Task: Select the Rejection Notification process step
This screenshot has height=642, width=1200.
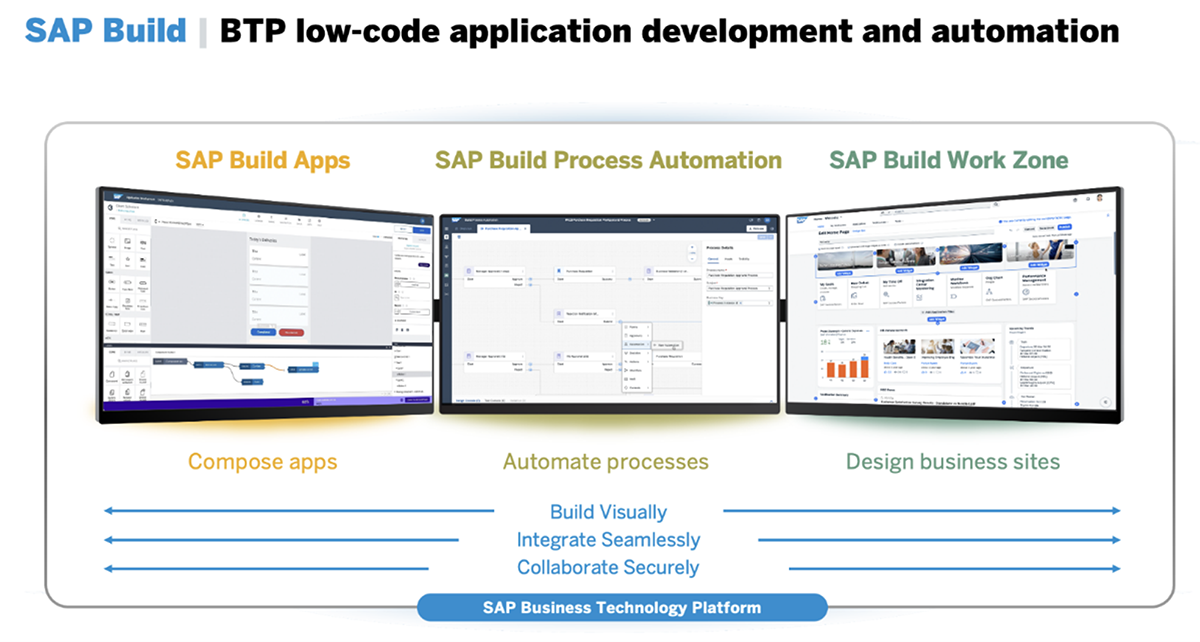Action: (585, 316)
